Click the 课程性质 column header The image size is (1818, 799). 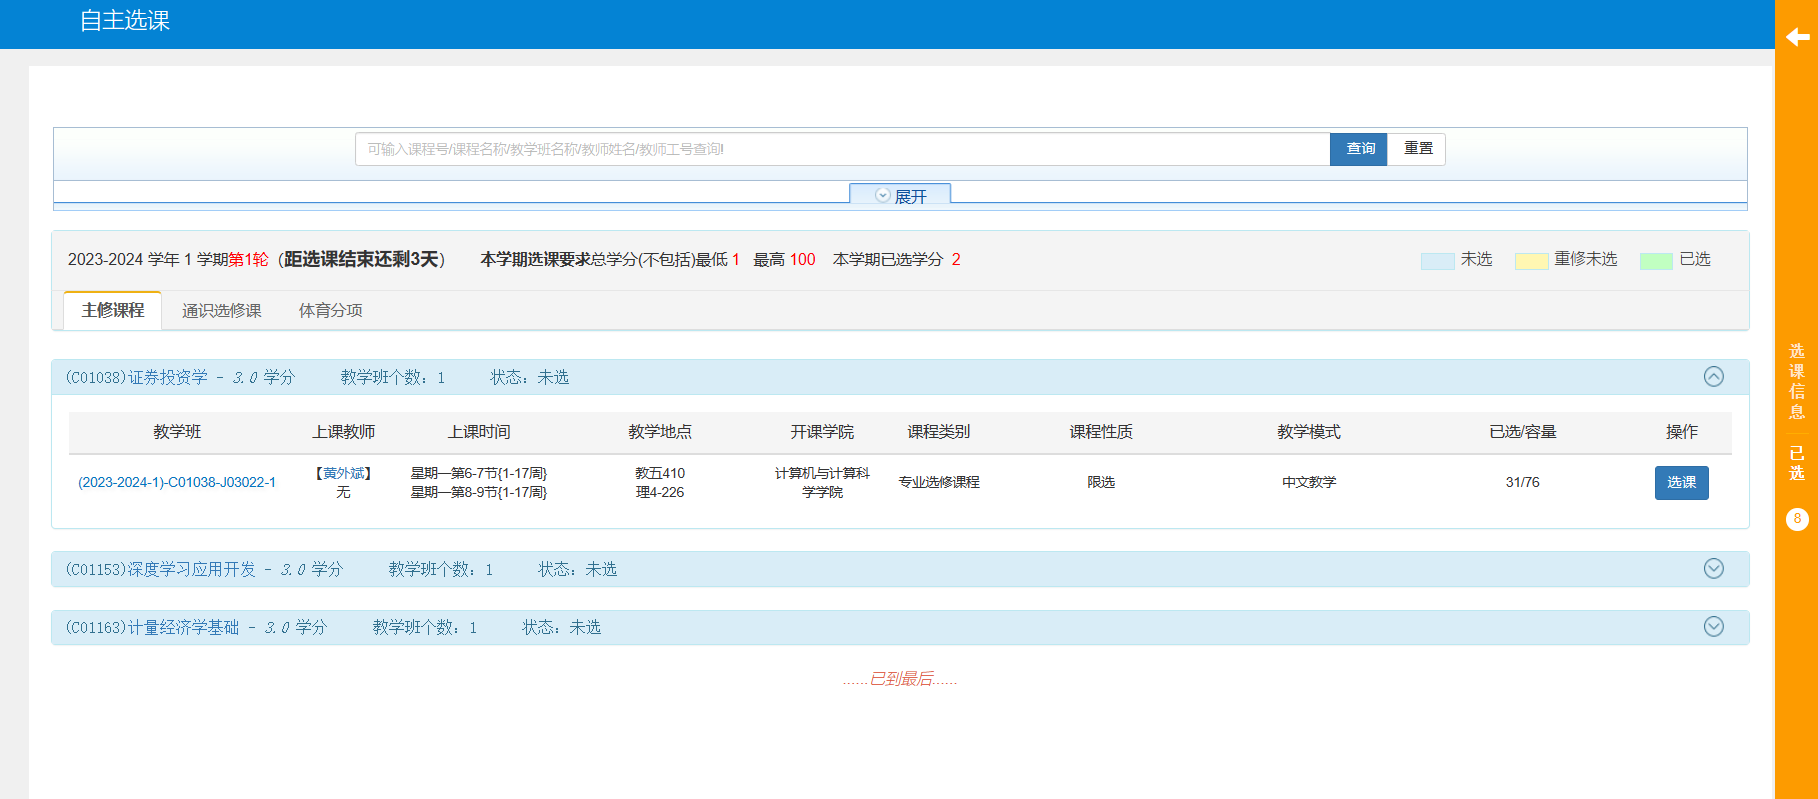click(x=1101, y=432)
